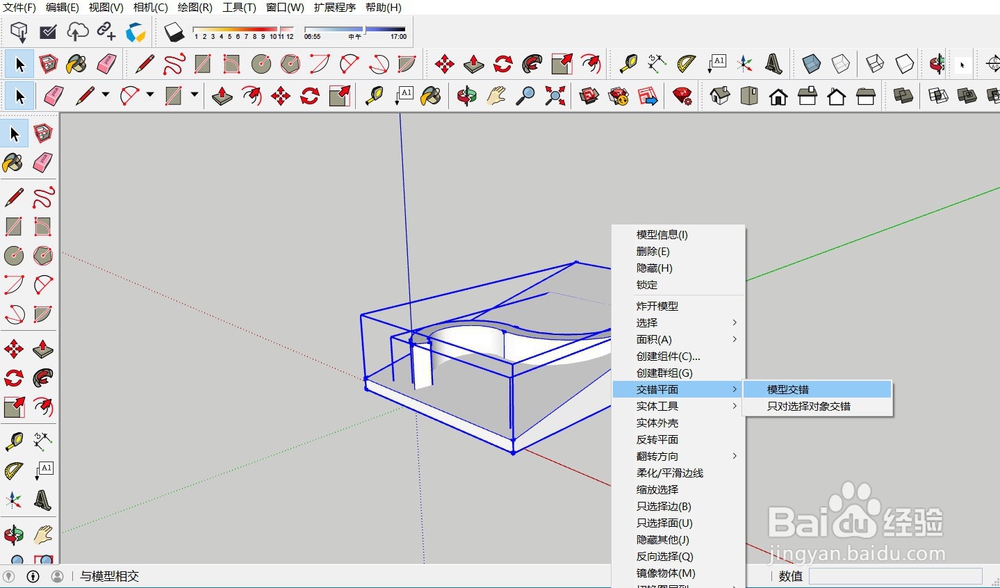Switch to Iso view house icon
Viewport: 1000px width, 588px height.
pyautogui.click(x=719, y=96)
